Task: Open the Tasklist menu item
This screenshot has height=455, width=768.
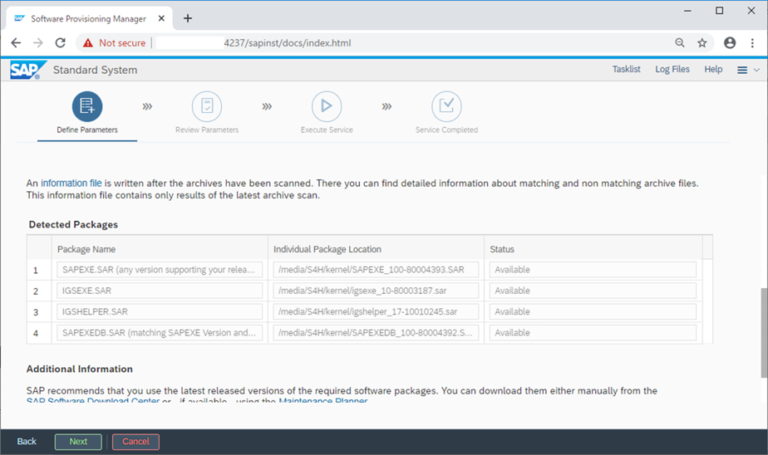Action: click(626, 70)
